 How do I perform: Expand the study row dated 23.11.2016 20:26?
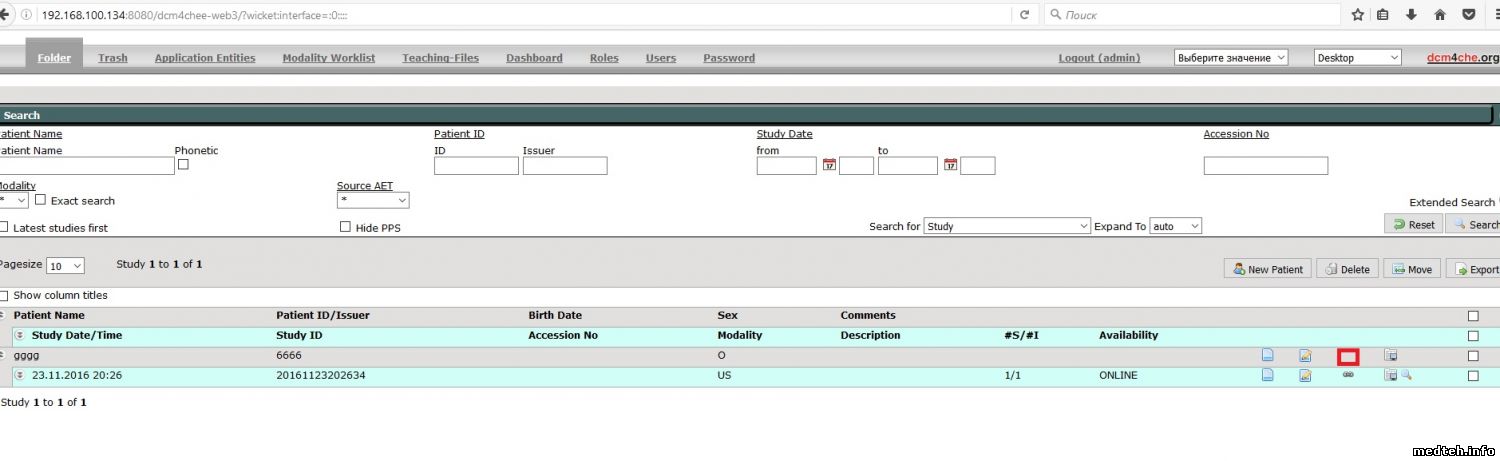tap(19, 375)
